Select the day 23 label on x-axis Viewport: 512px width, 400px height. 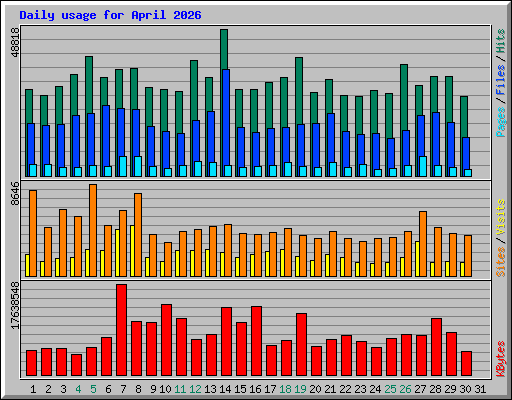pos(360,389)
